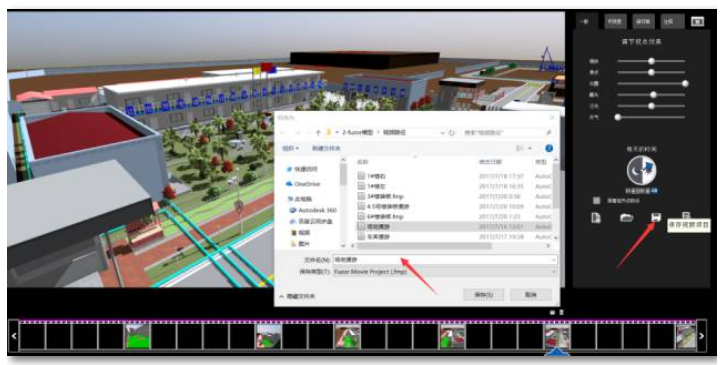Close the save-as dialog with X
The height and width of the screenshot is (365, 728).
(552, 118)
